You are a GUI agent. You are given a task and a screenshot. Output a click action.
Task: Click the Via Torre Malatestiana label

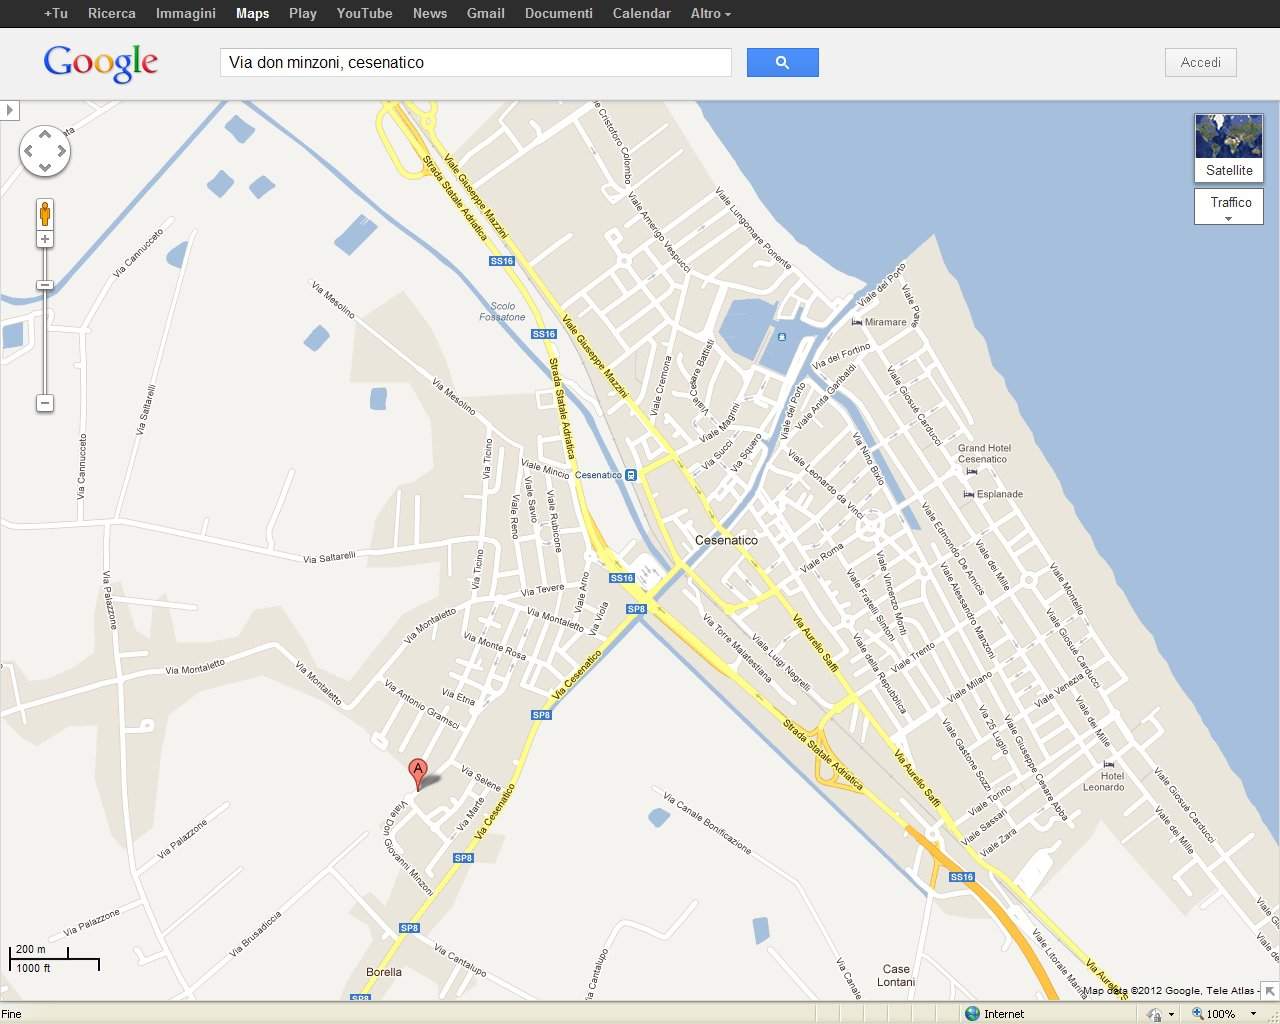736,649
